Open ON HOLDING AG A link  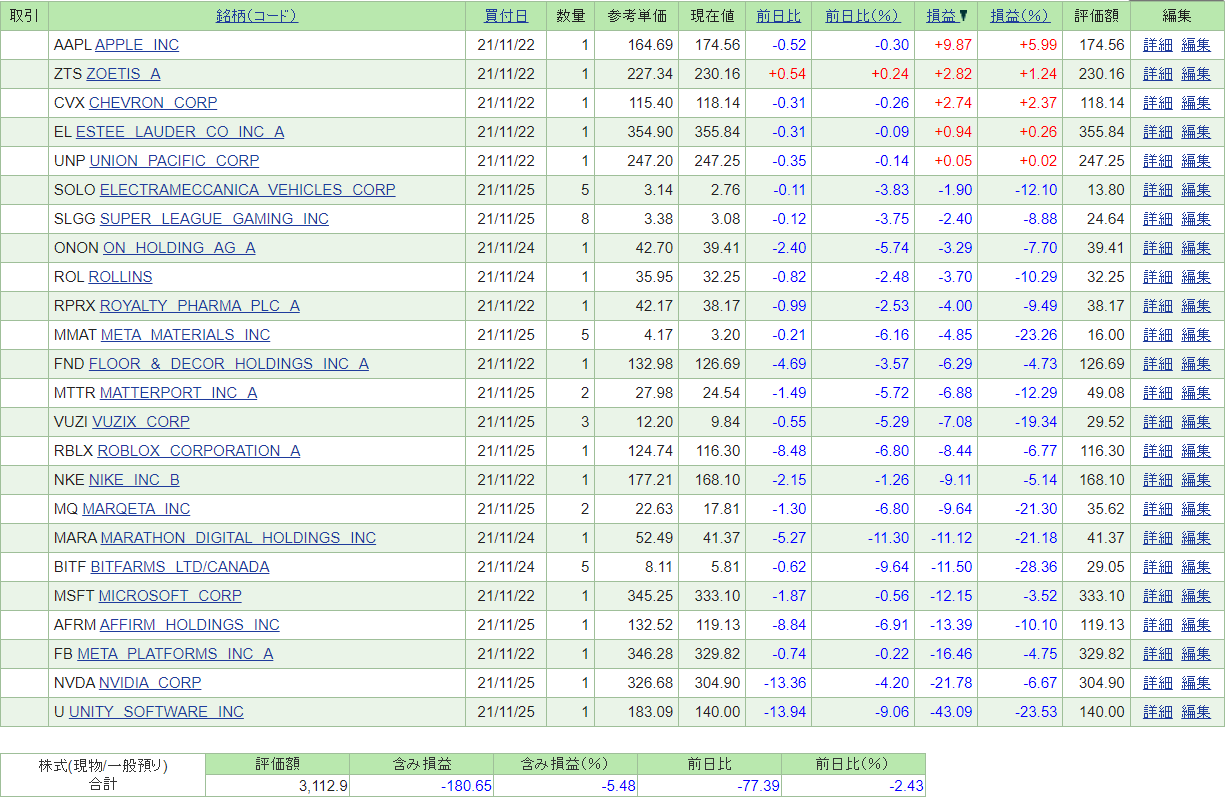[179, 248]
